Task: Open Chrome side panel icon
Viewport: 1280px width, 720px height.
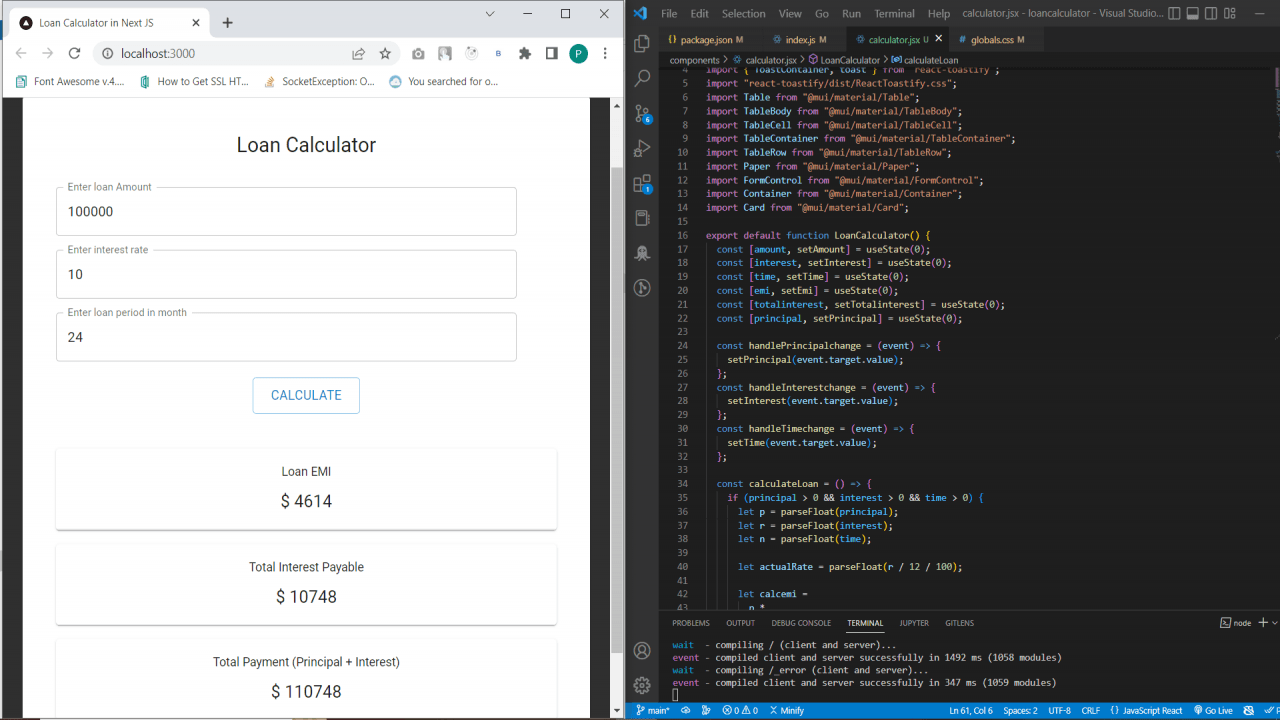Action: coord(551,53)
